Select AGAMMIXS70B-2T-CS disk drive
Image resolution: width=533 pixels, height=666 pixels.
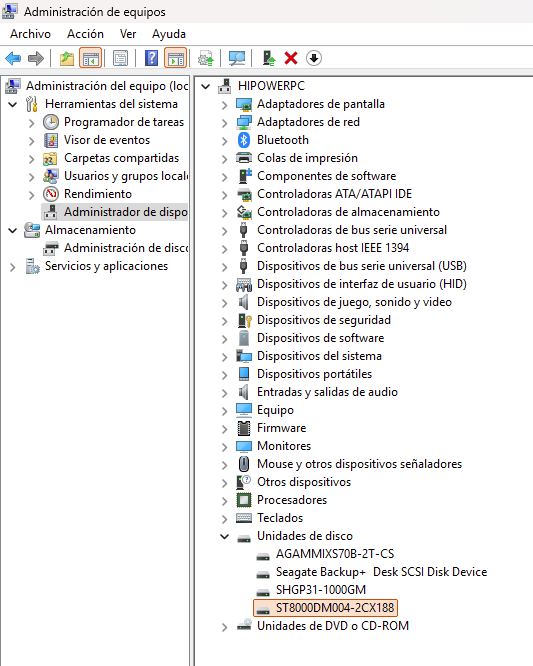[x=335, y=554]
